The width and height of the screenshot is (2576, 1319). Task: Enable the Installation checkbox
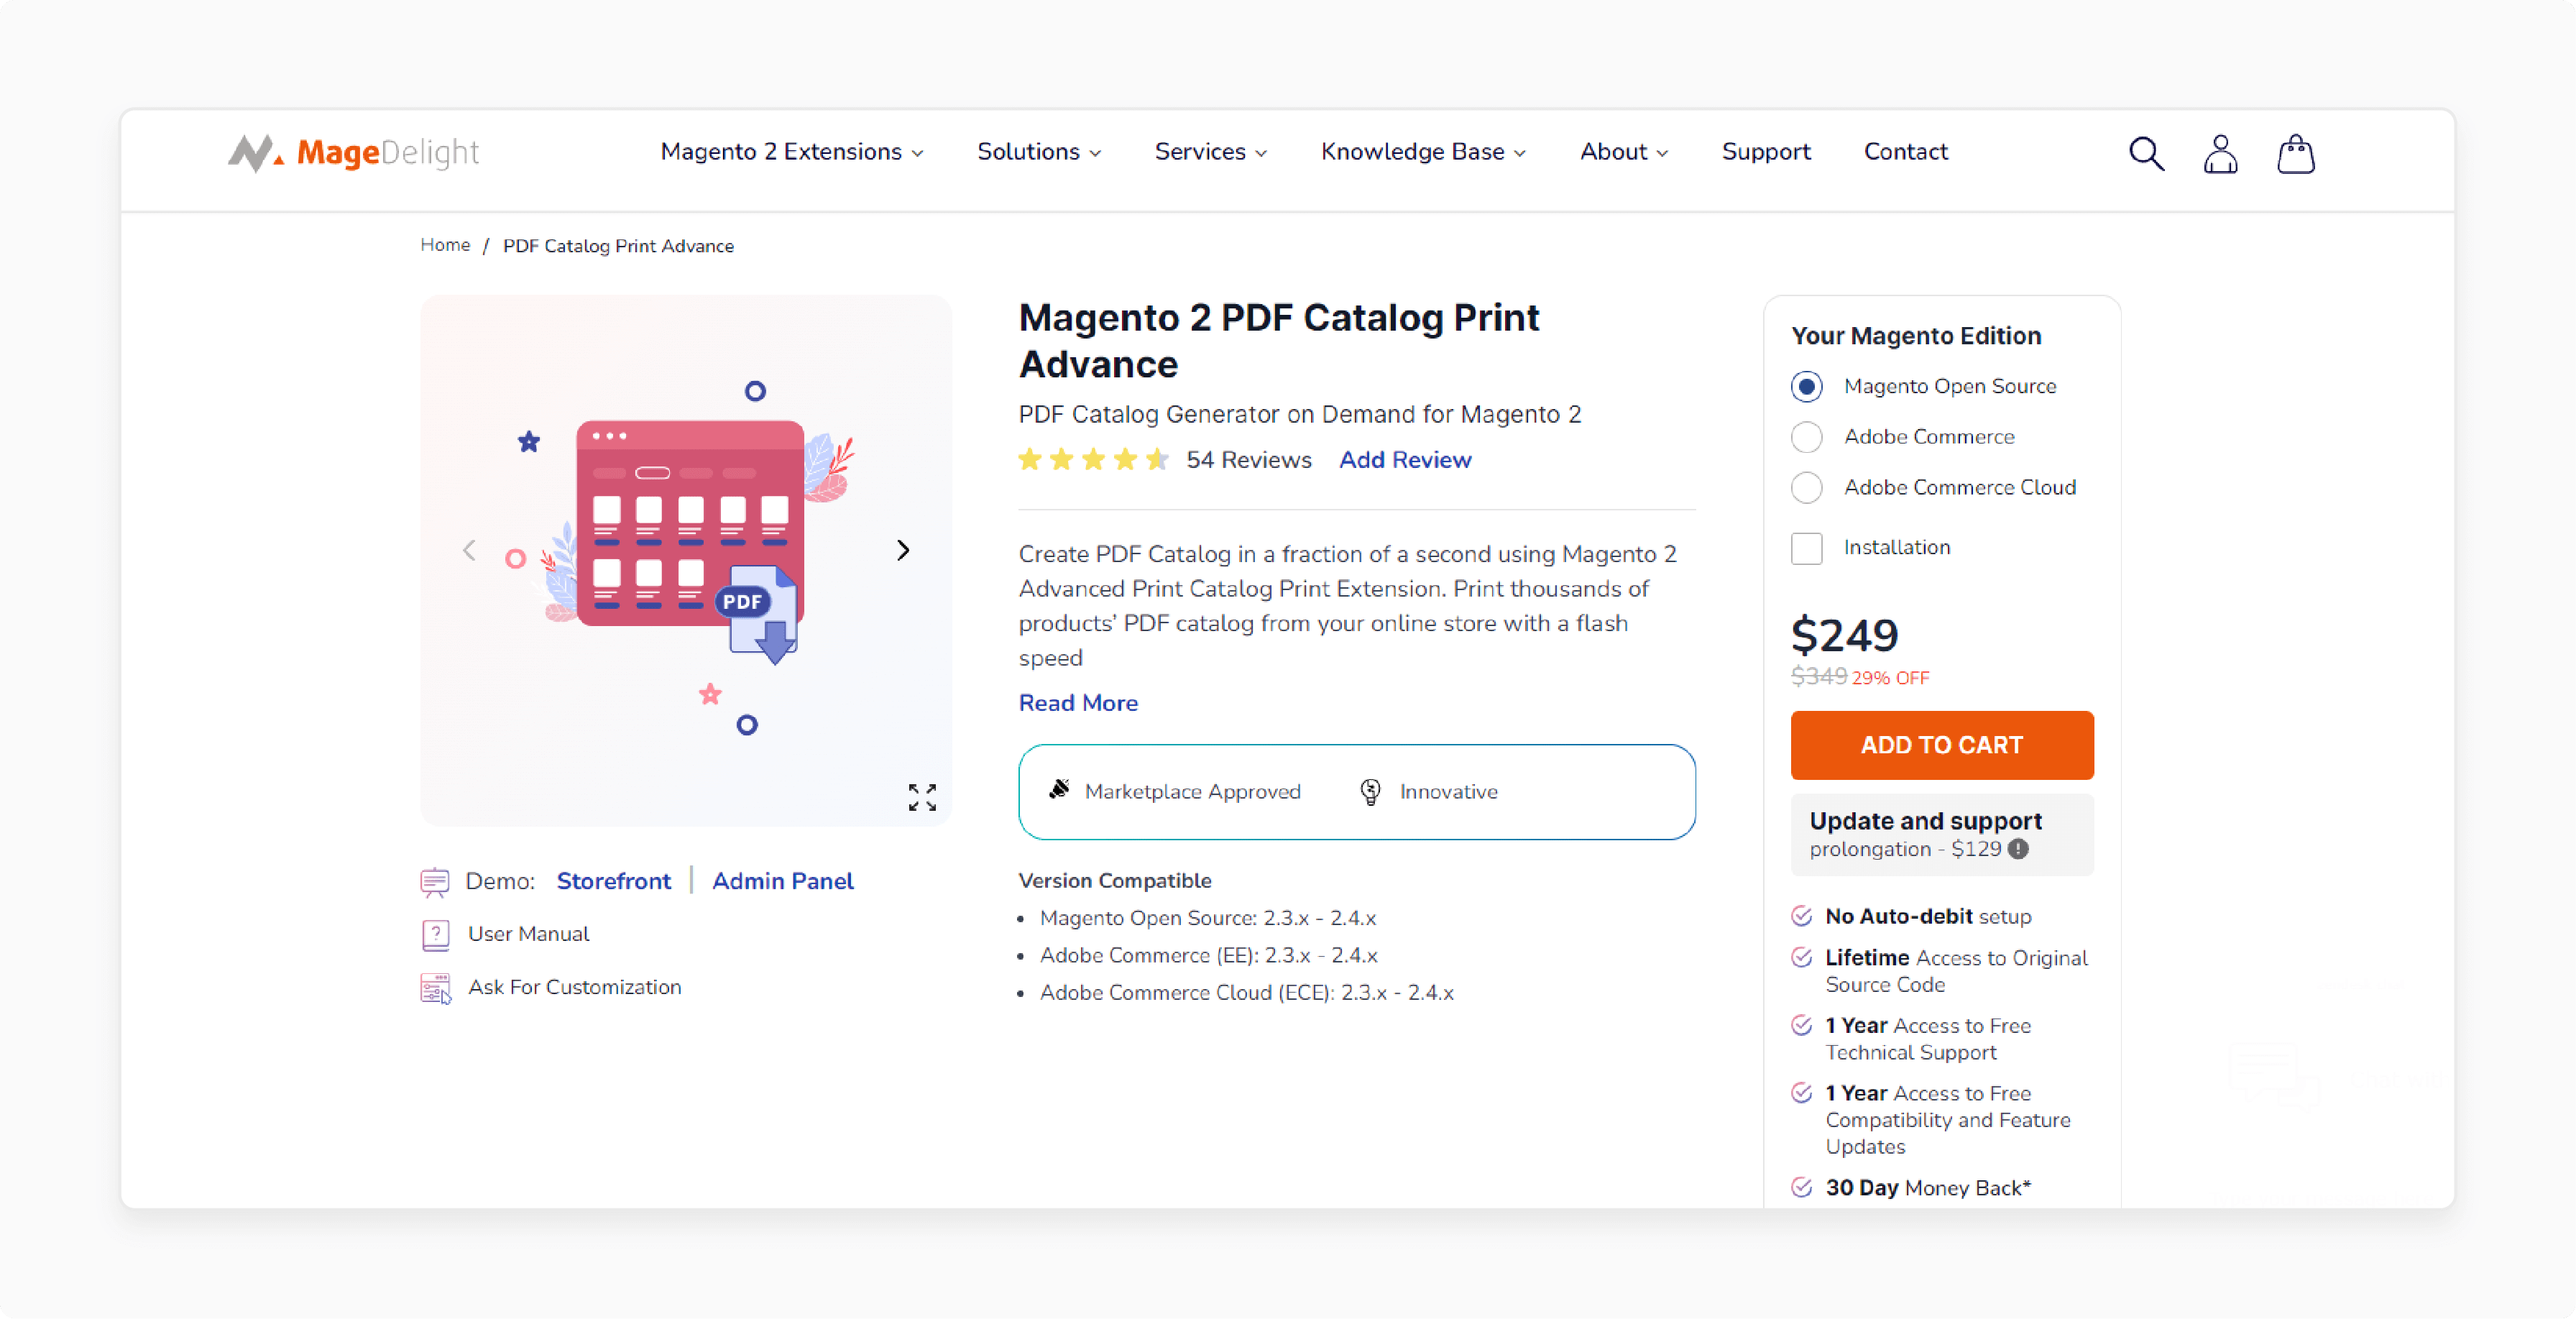click(x=1806, y=548)
